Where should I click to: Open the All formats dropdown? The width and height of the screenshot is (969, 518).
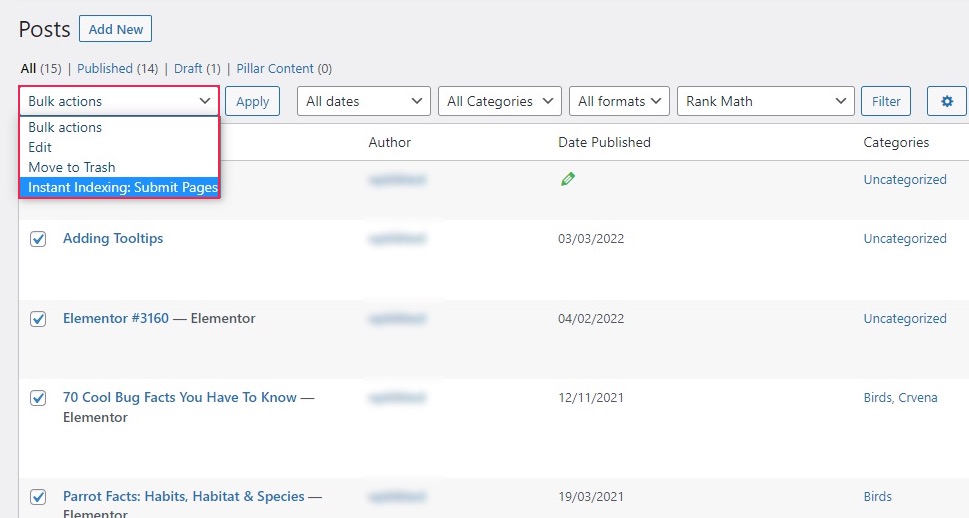[x=618, y=101]
